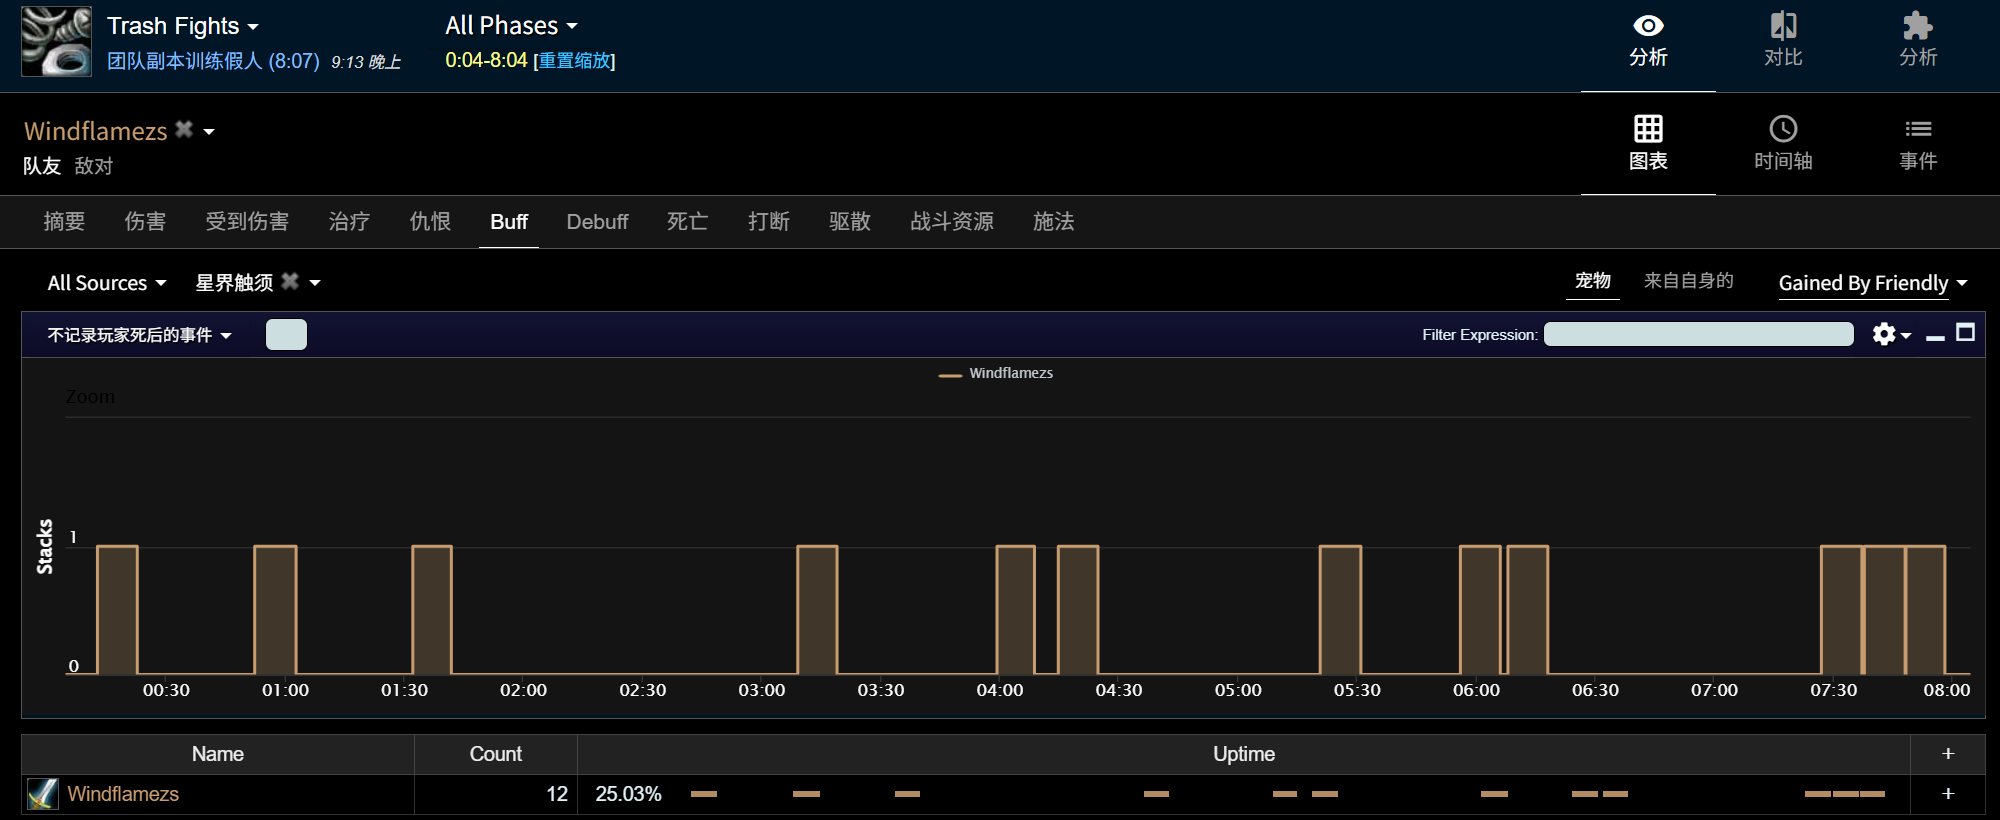This screenshot has width=2000, height=820.
Task: Click the 重置缩放 reset zoom link
Action: pos(574,61)
